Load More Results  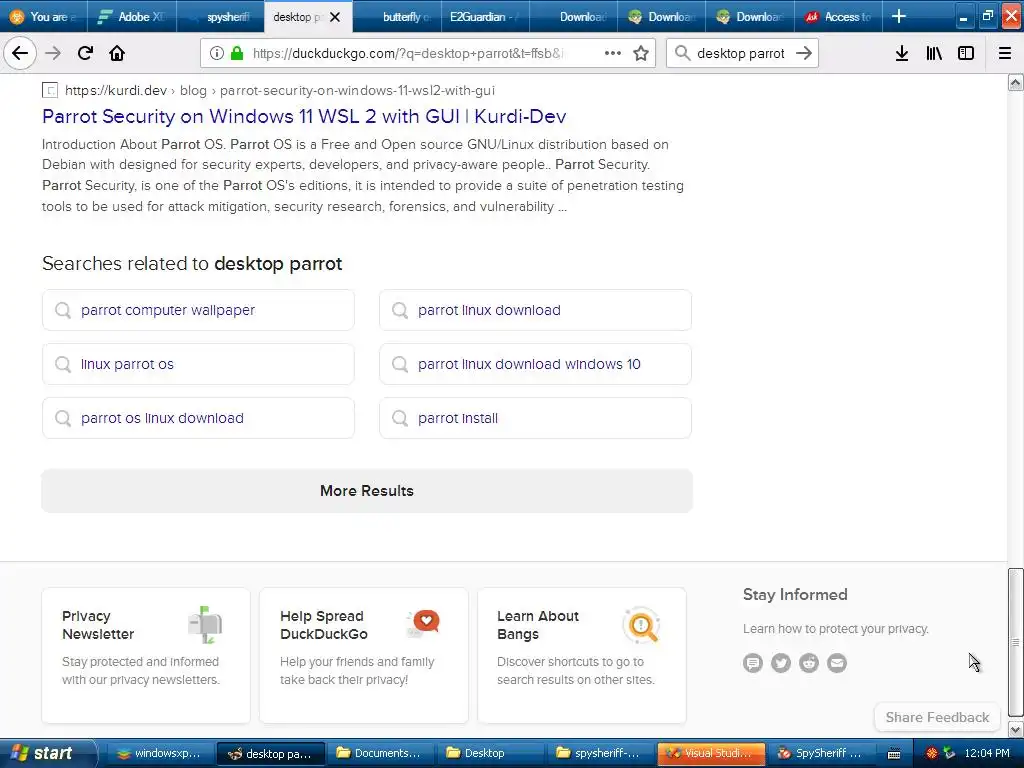367,490
